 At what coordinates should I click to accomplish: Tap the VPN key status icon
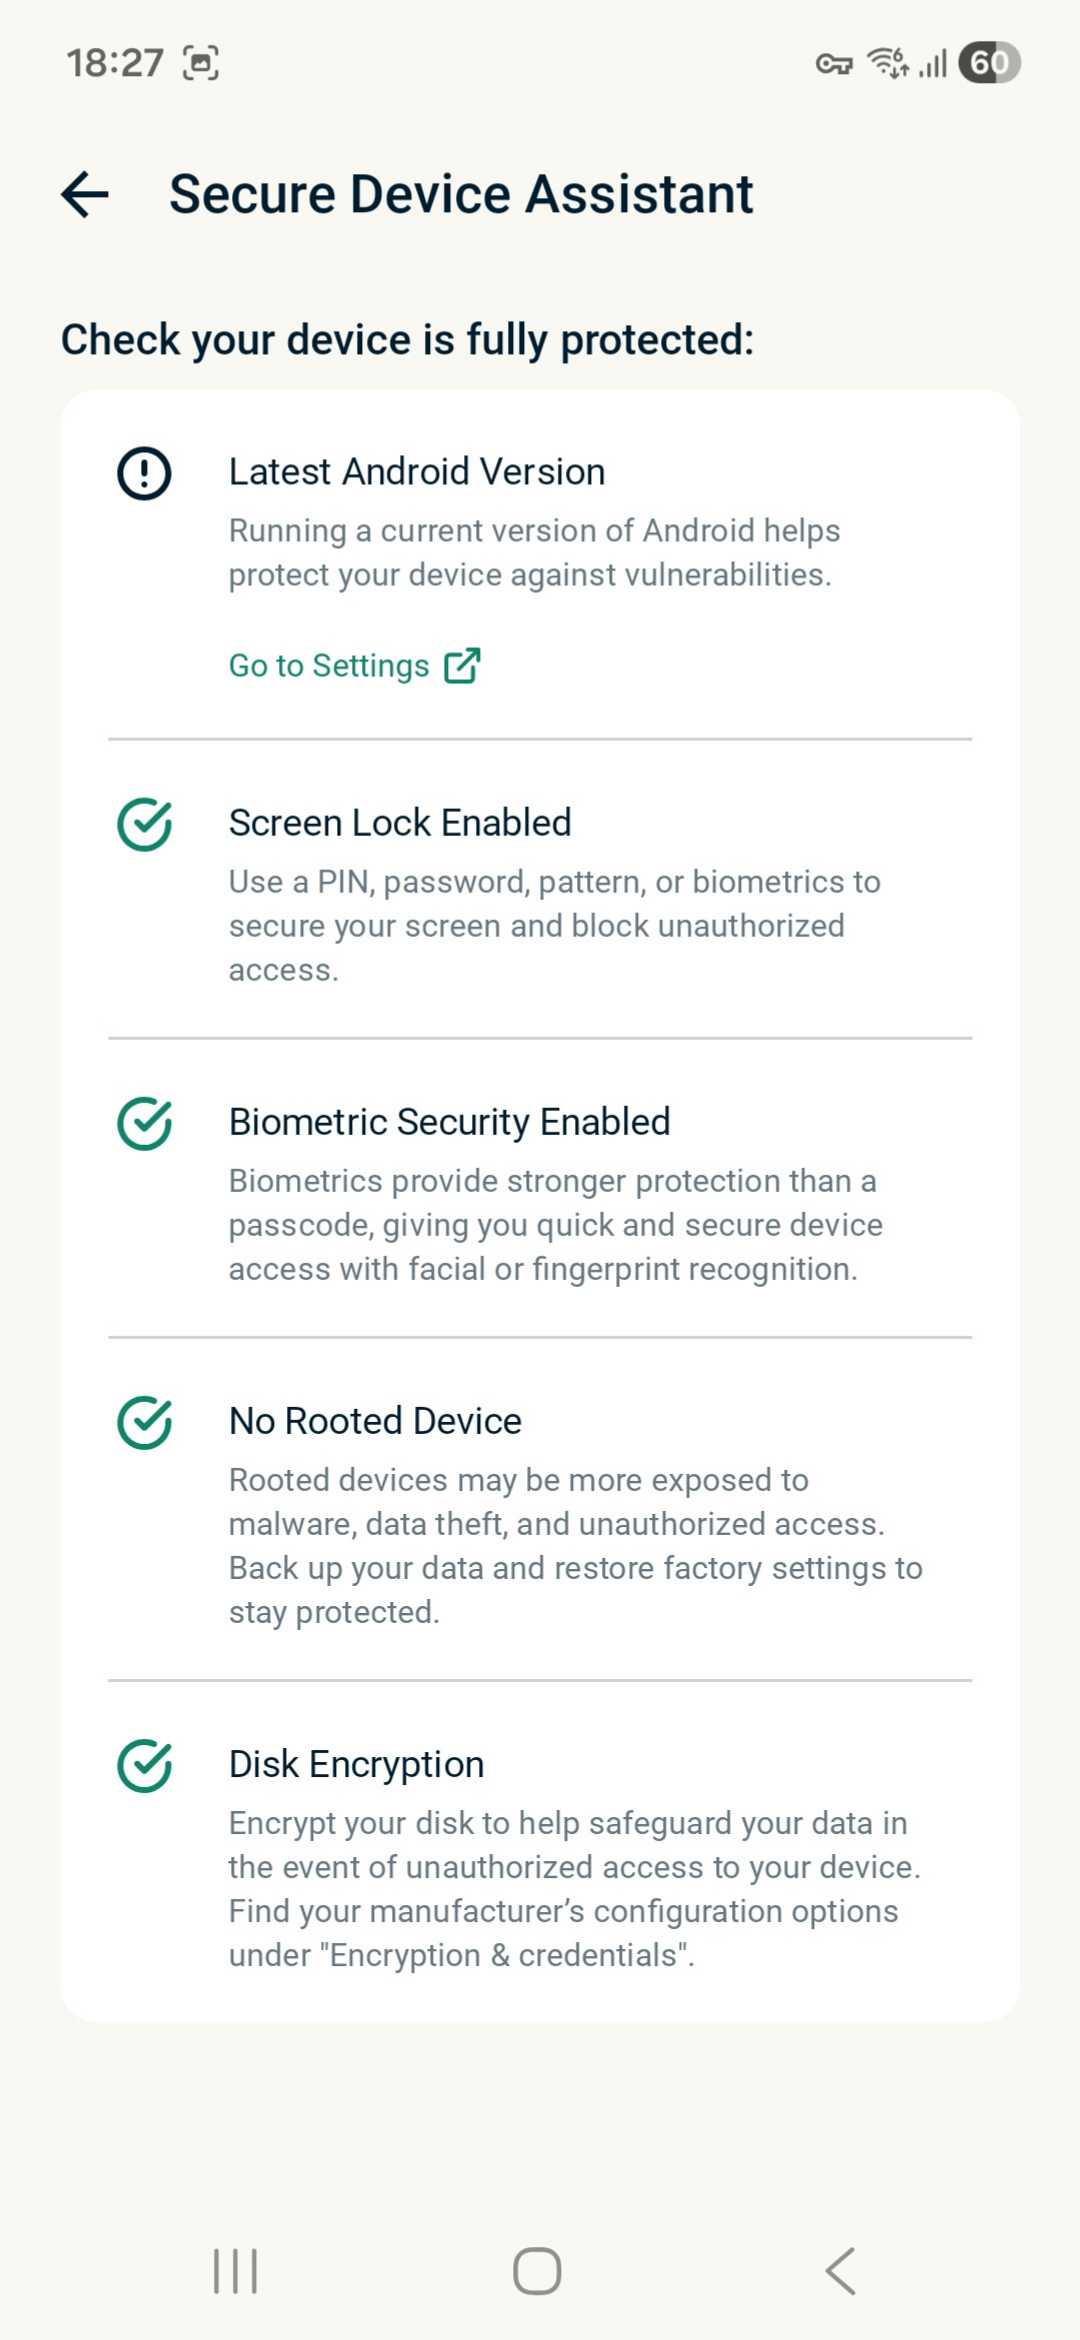pos(833,65)
